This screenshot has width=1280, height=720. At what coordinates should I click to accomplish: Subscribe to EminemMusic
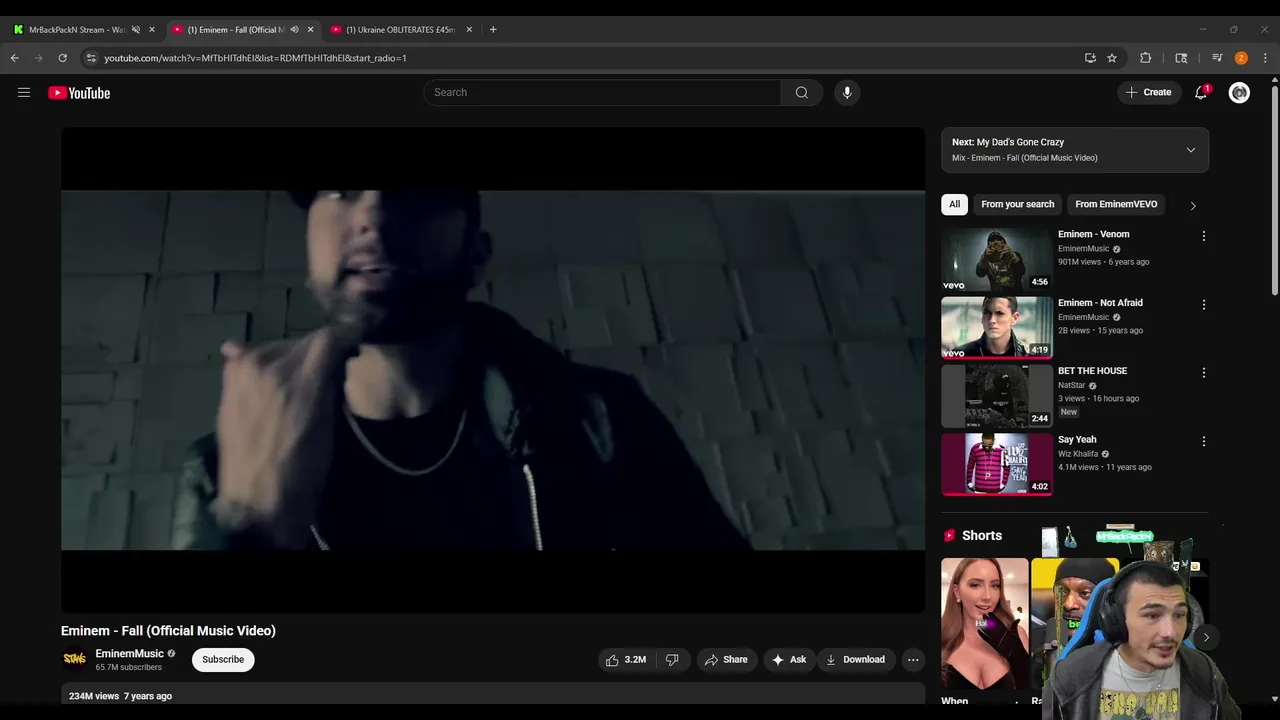tap(223, 660)
